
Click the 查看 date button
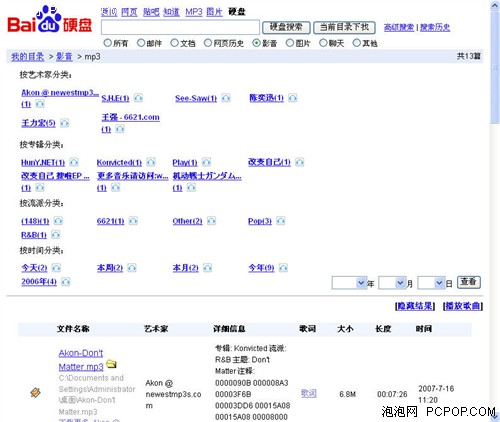click(x=469, y=282)
